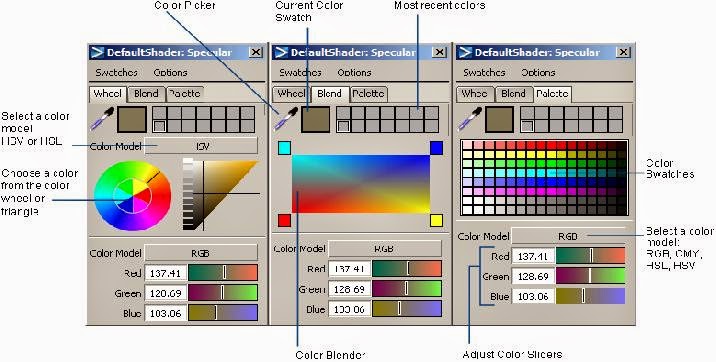
Task: Pick a color on the color wheel
Action: click(x=132, y=196)
